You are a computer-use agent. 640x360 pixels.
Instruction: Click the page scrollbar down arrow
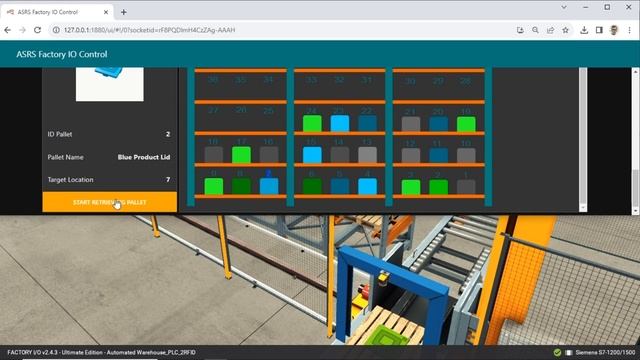[x=636, y=211]
